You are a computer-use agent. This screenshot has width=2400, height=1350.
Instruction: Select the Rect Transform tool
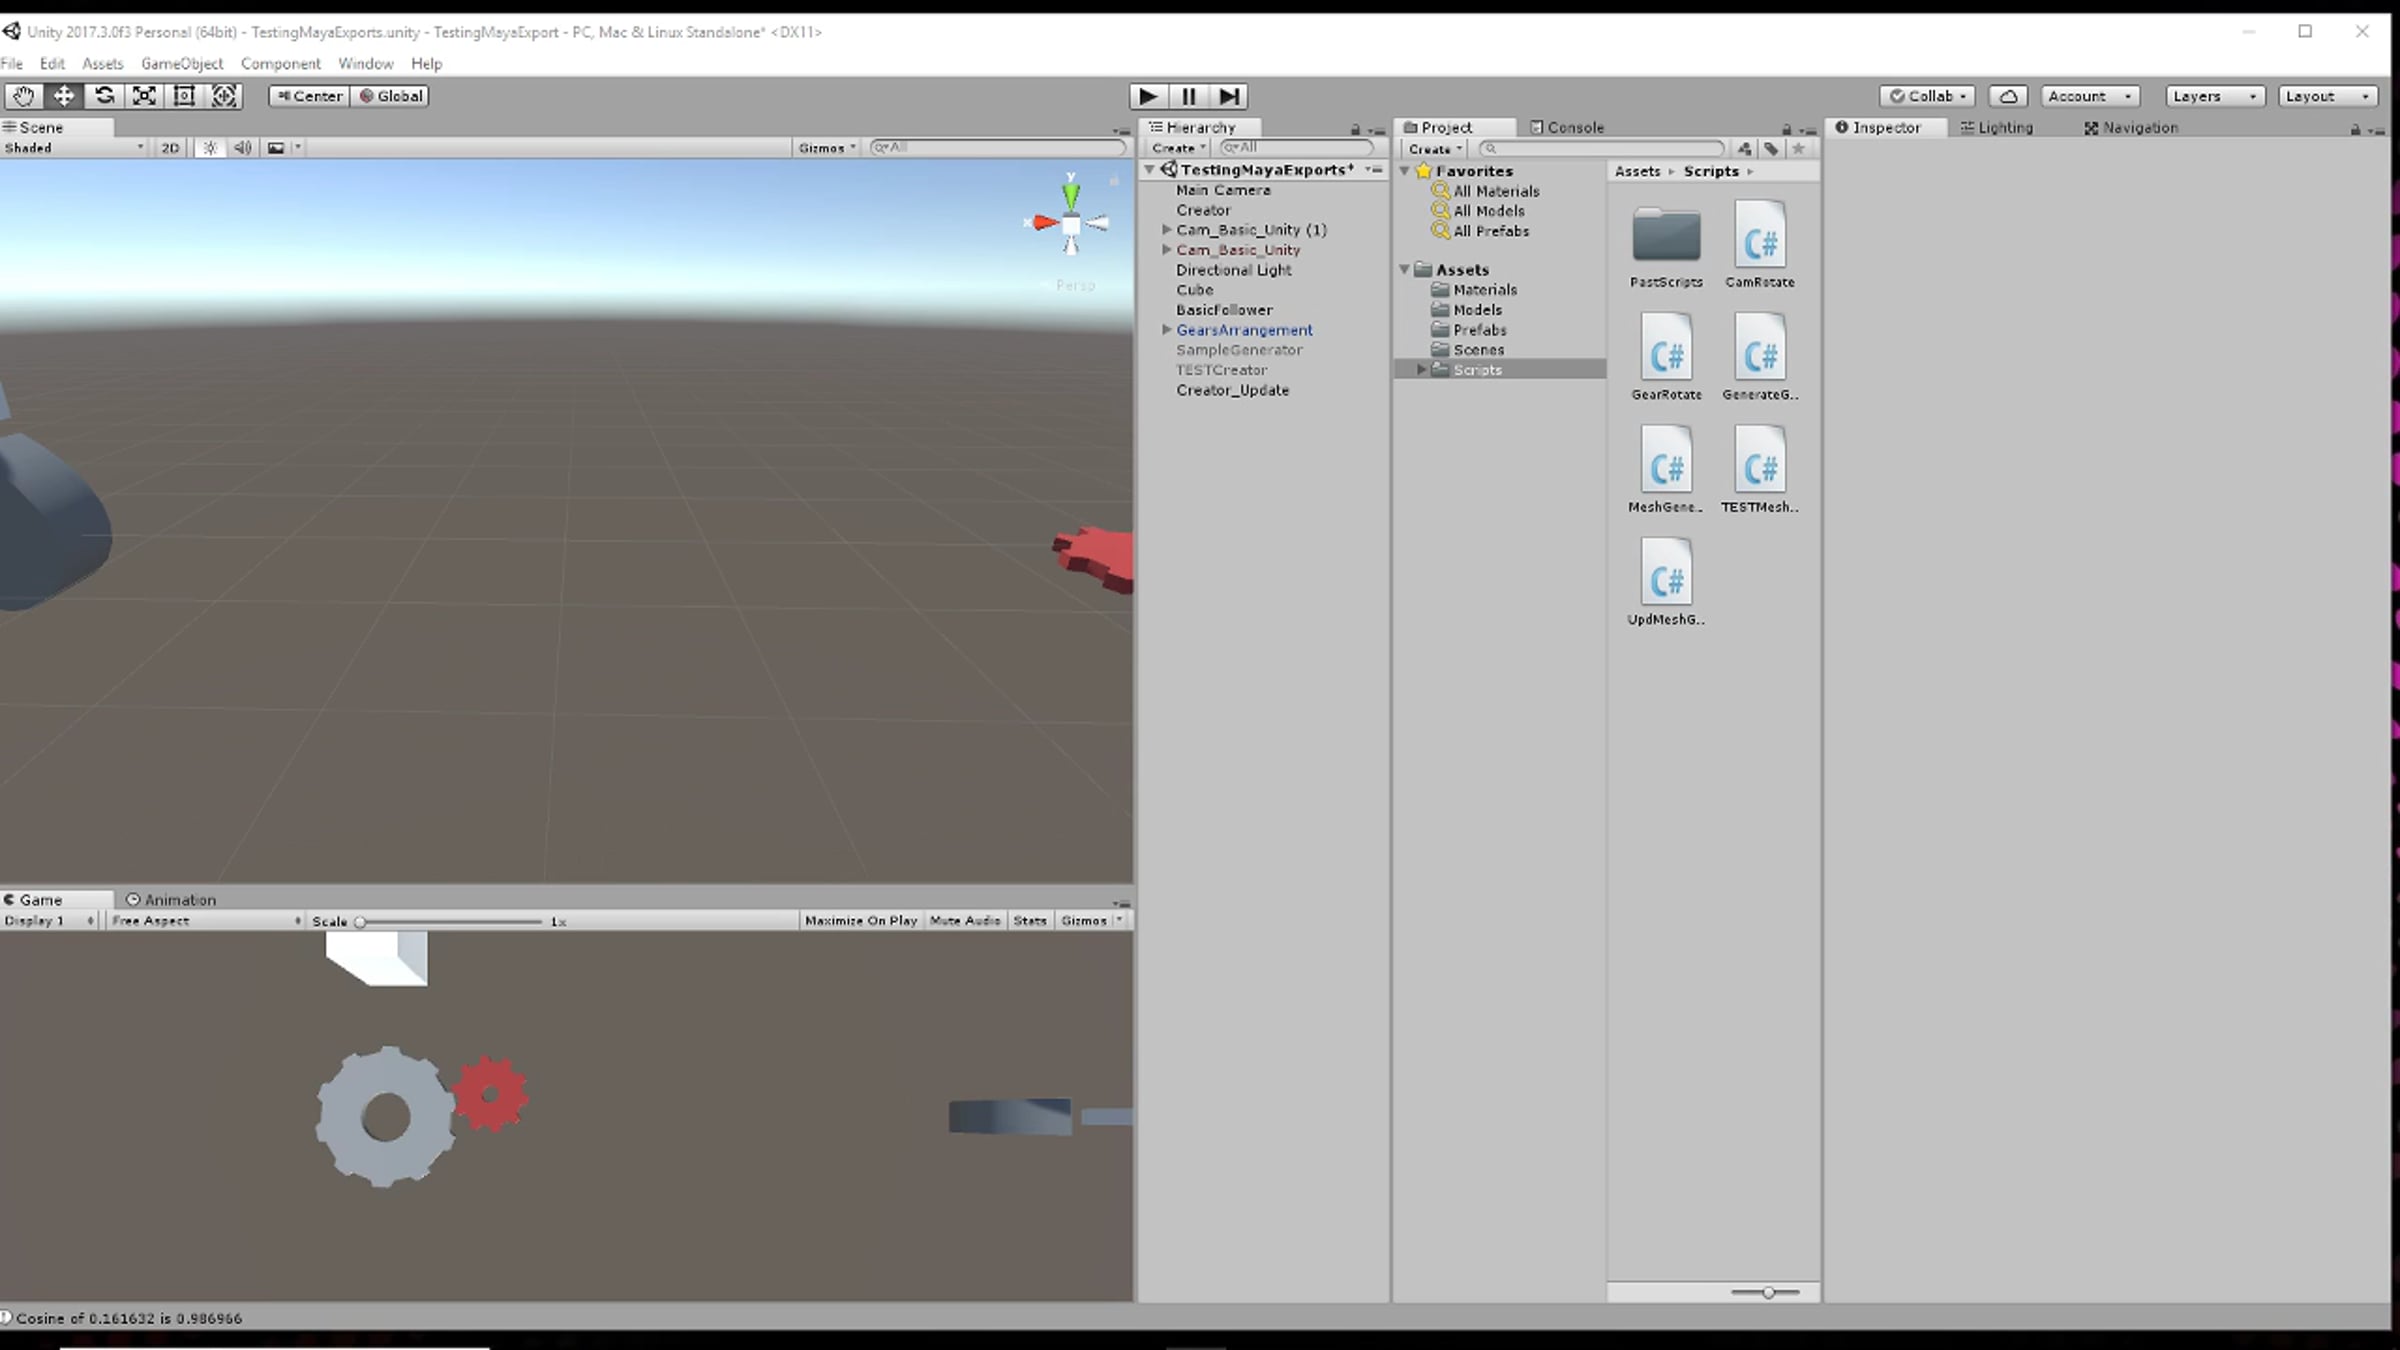coord(184,96)
